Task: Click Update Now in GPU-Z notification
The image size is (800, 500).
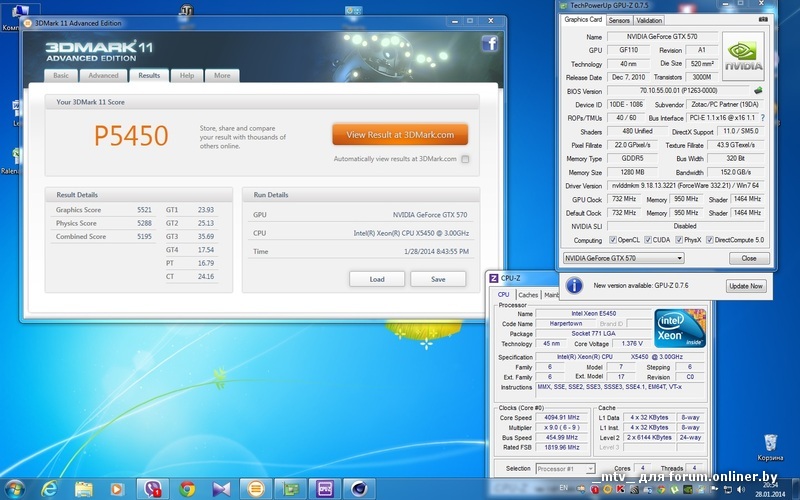Action: pyautogui.click(x=746, y=286)
